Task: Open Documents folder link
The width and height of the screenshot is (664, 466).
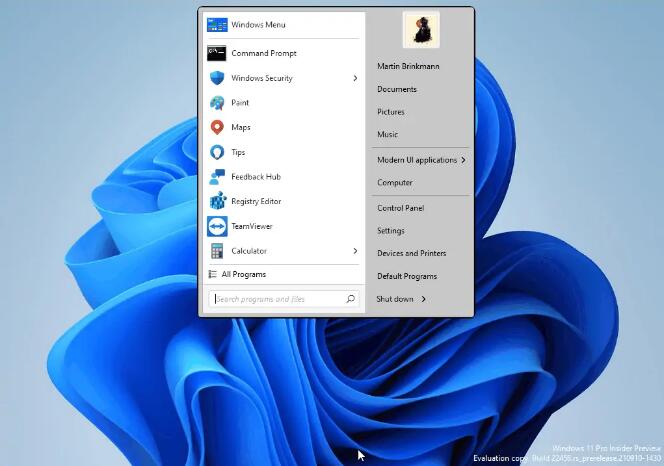Action: click(397, 89)
